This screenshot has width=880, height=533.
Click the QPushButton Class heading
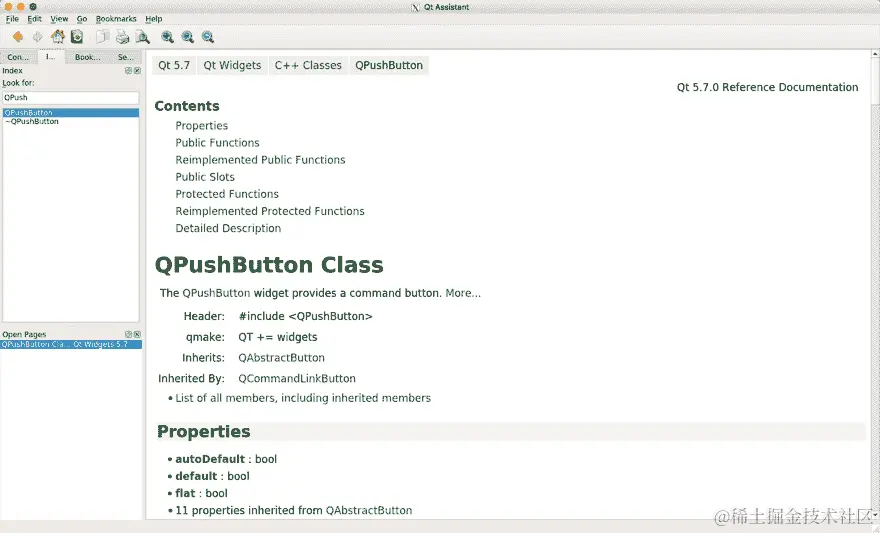click(269, 265)
